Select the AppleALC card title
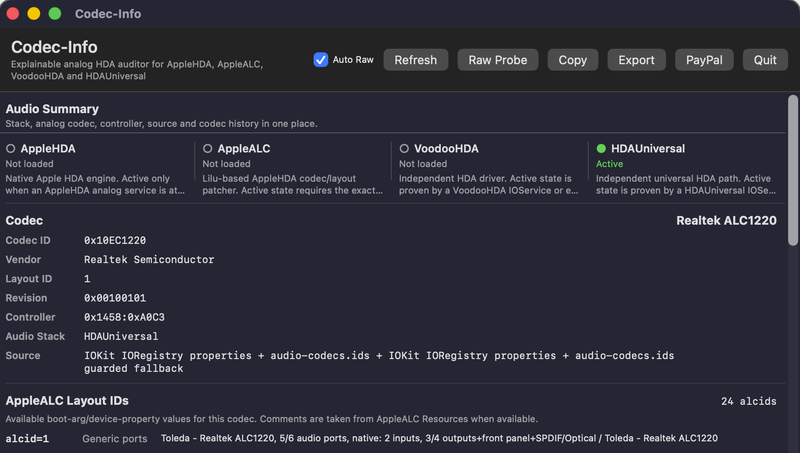This screenshot has width=800, height=453. (244, 148)
